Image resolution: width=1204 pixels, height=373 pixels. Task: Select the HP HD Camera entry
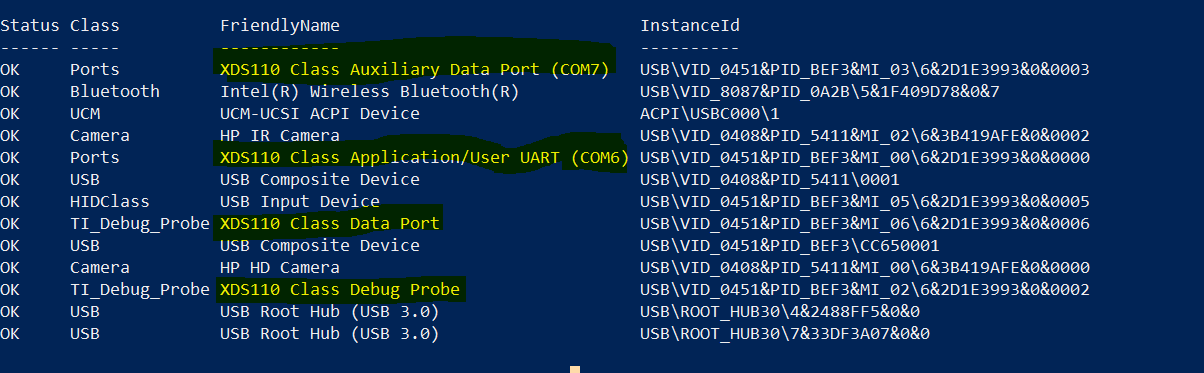[x=280, y=268]
